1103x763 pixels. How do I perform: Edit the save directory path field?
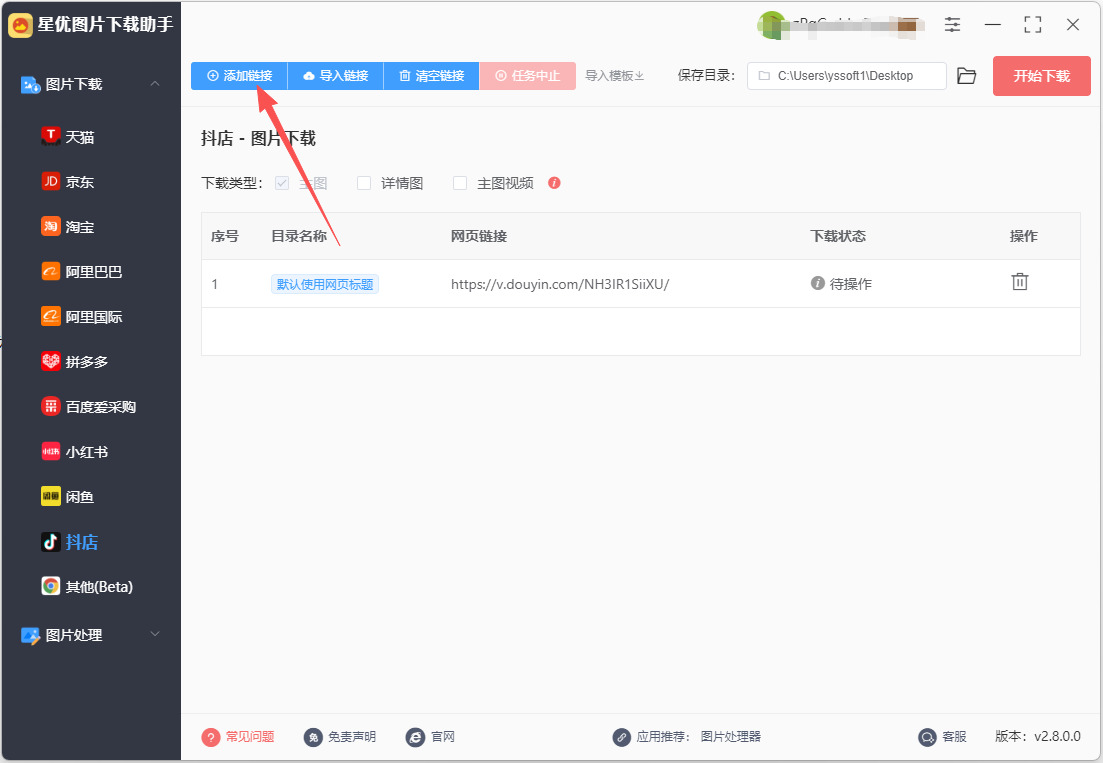846,76
